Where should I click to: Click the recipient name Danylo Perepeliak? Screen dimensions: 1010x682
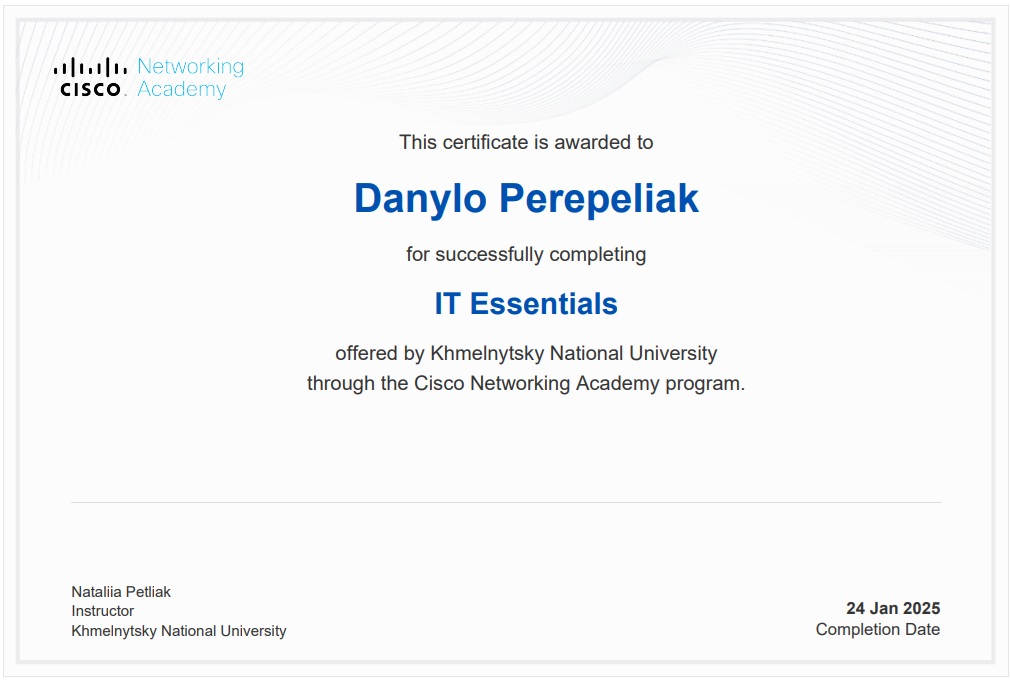click(526, 198)
